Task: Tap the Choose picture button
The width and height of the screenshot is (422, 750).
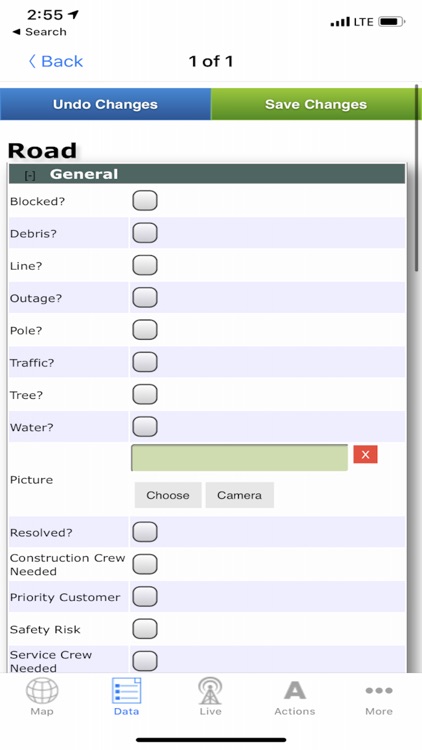Action: (168, 495)
